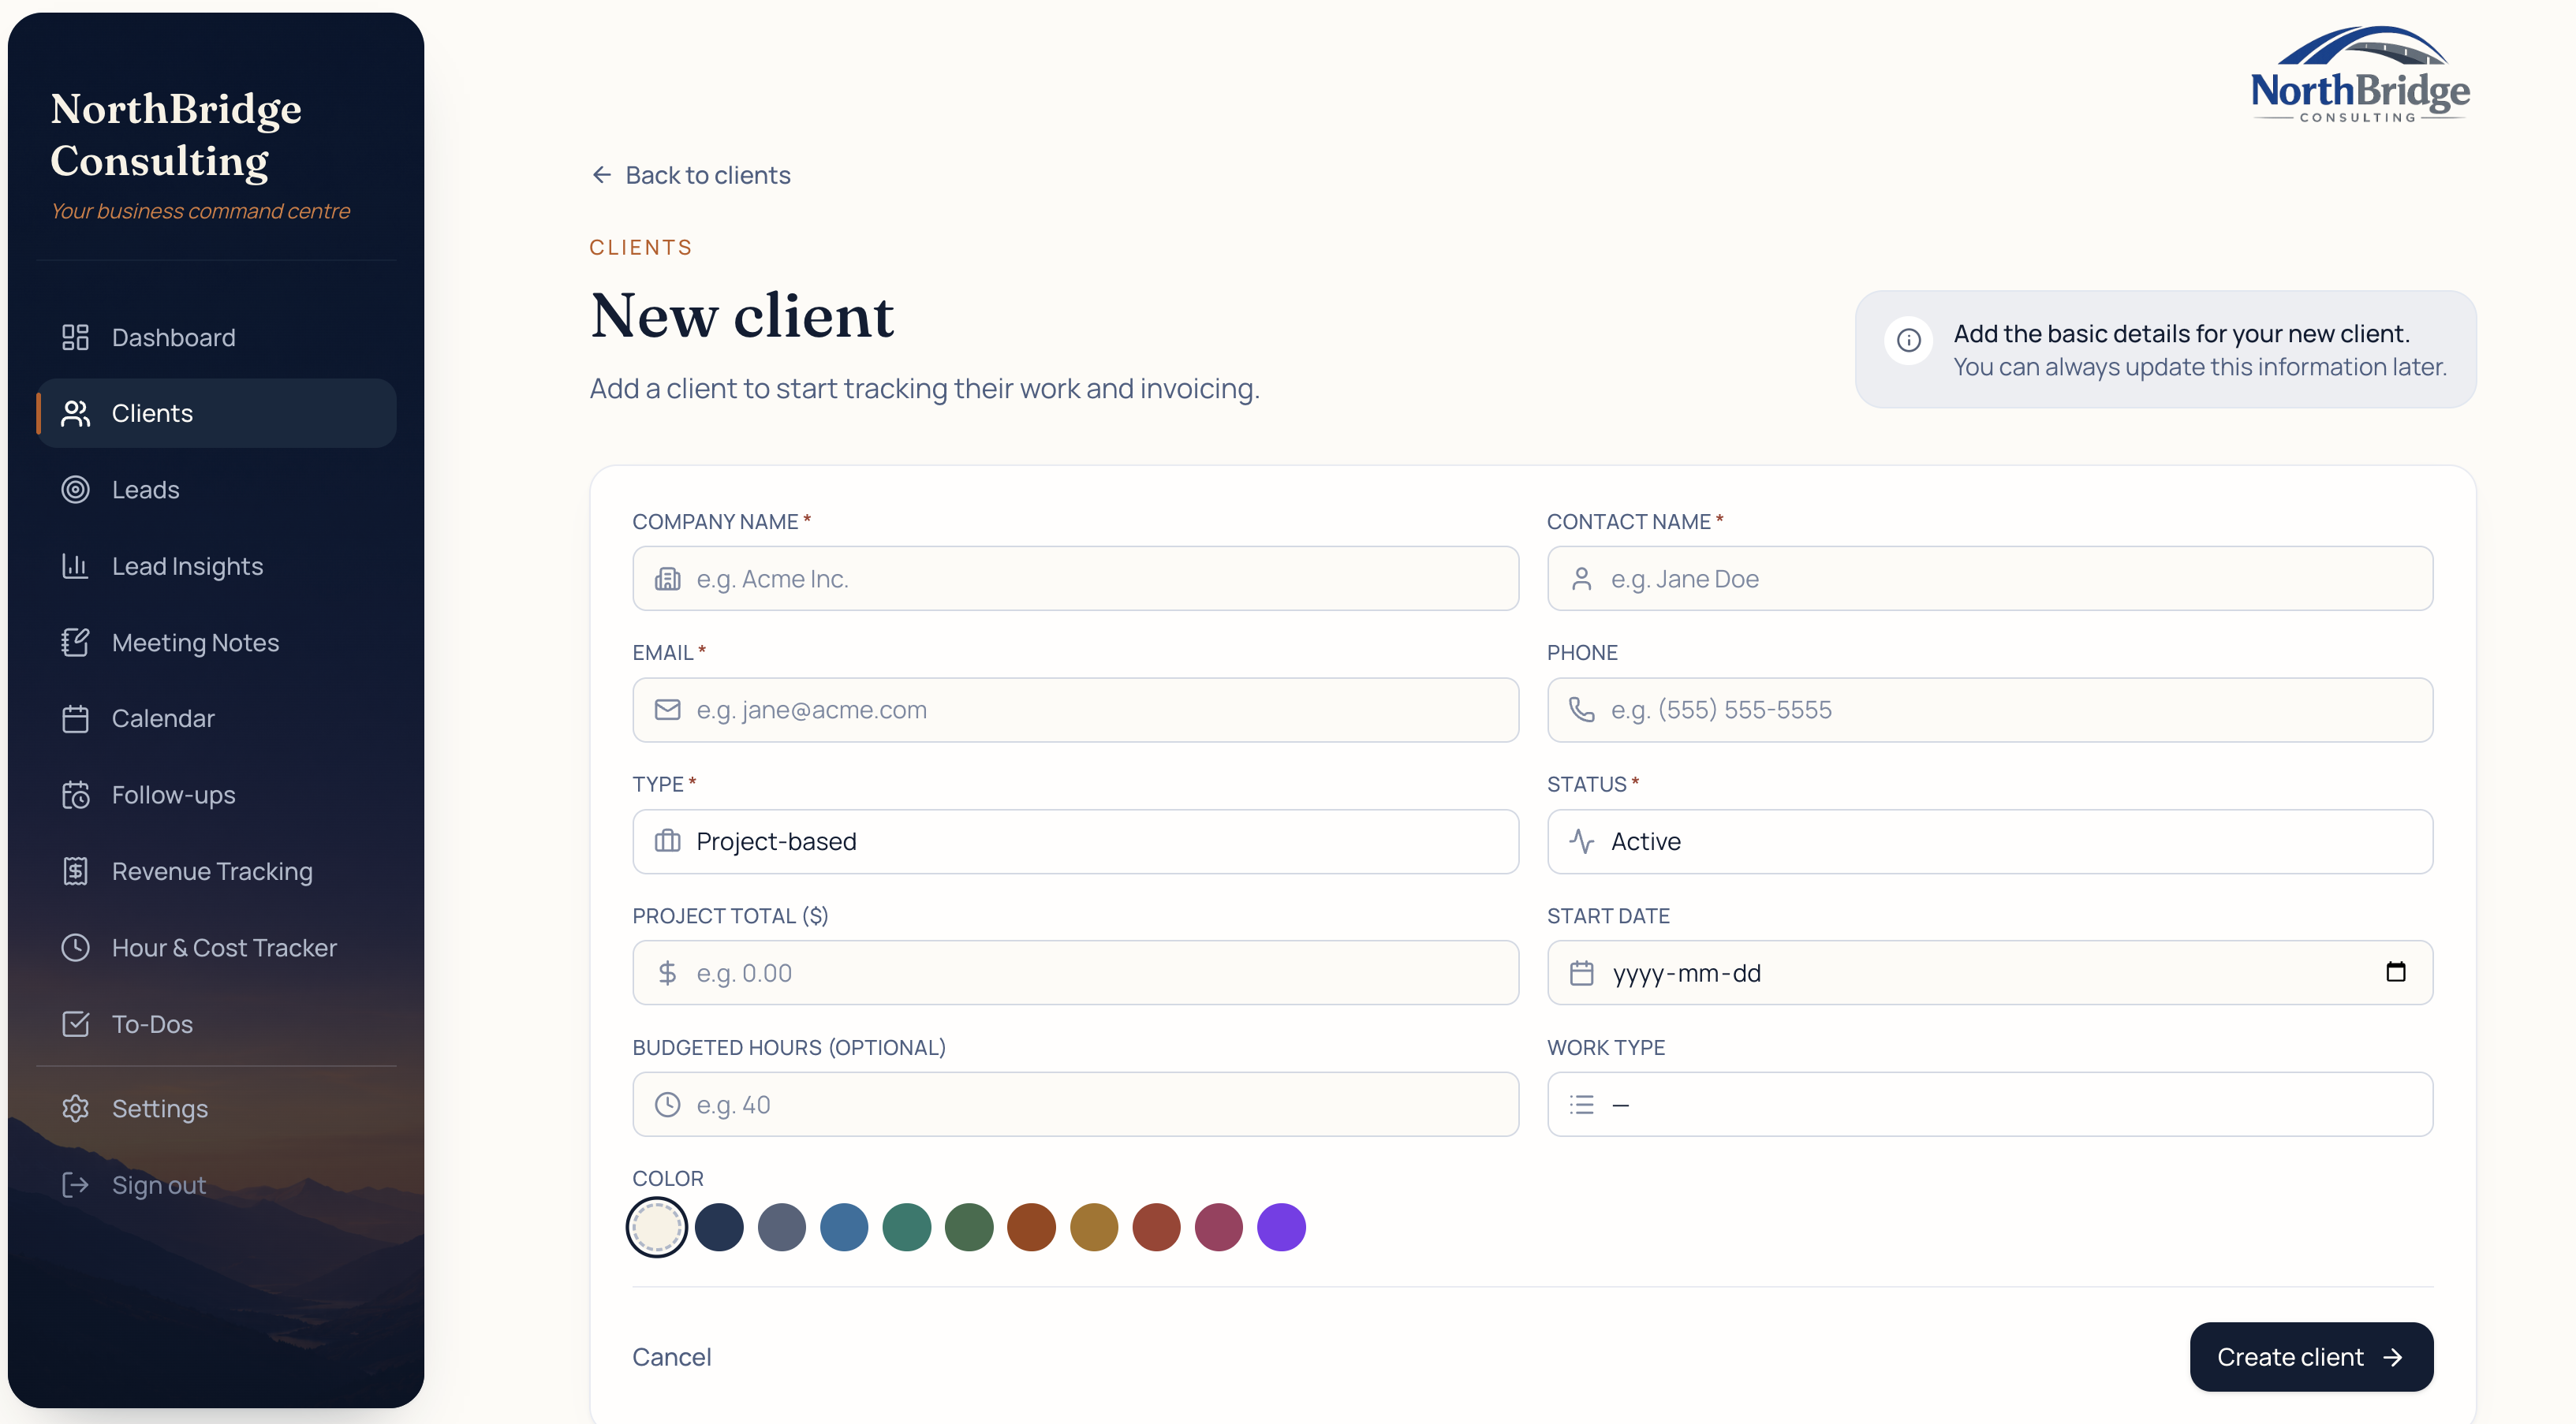Image resolution: width=2576 pixels, height=1424 pixels.
Task: Click the Dashboard grid icon in sidebar
Action: pos(75,338)
